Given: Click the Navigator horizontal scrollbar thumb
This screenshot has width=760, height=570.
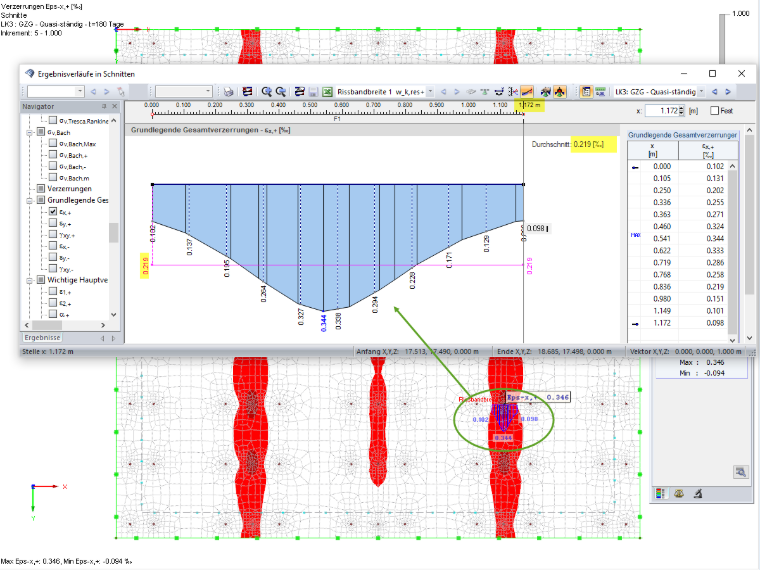Looking at the screenshot, I should click(49, 325).
